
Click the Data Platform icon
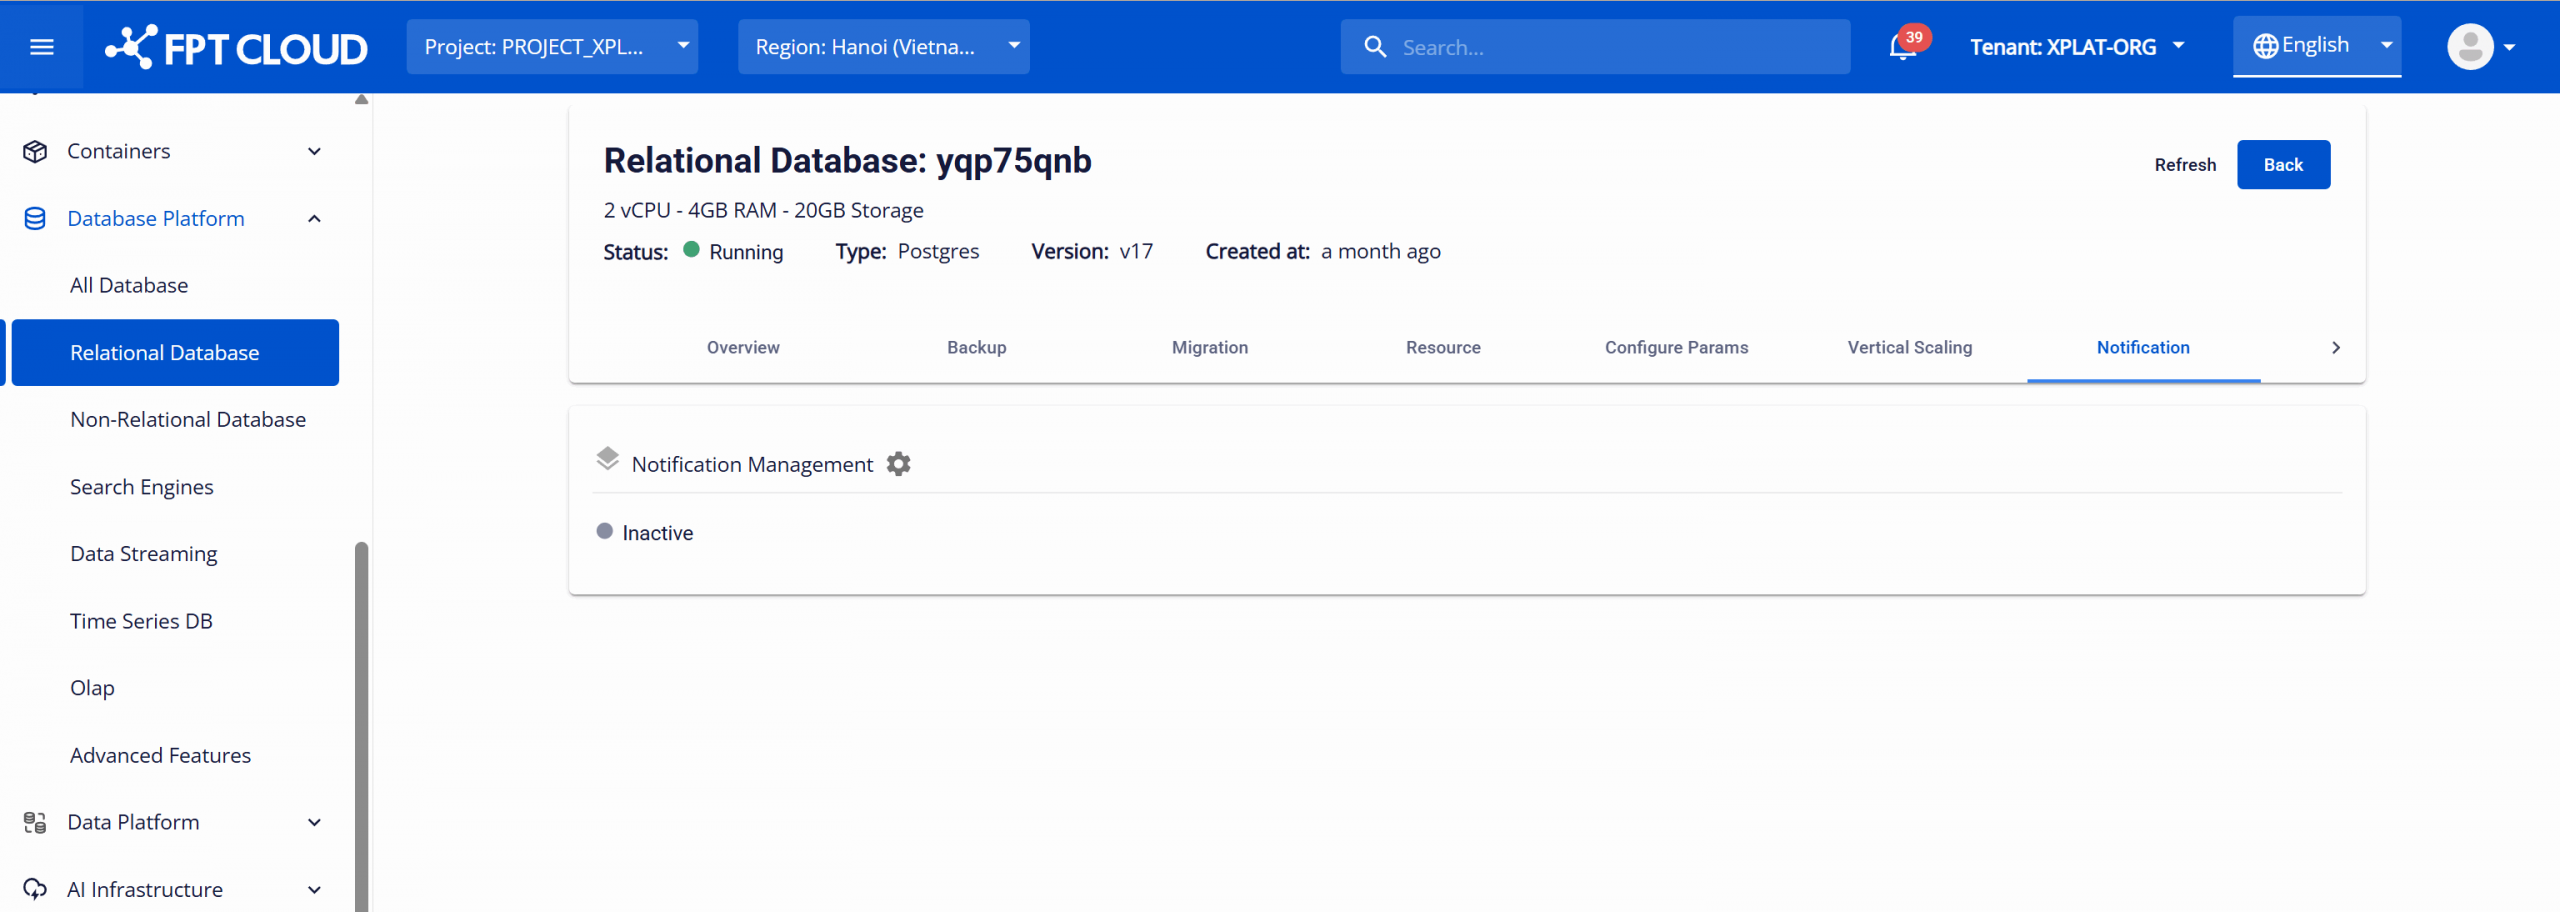click(x=35, y=822)
